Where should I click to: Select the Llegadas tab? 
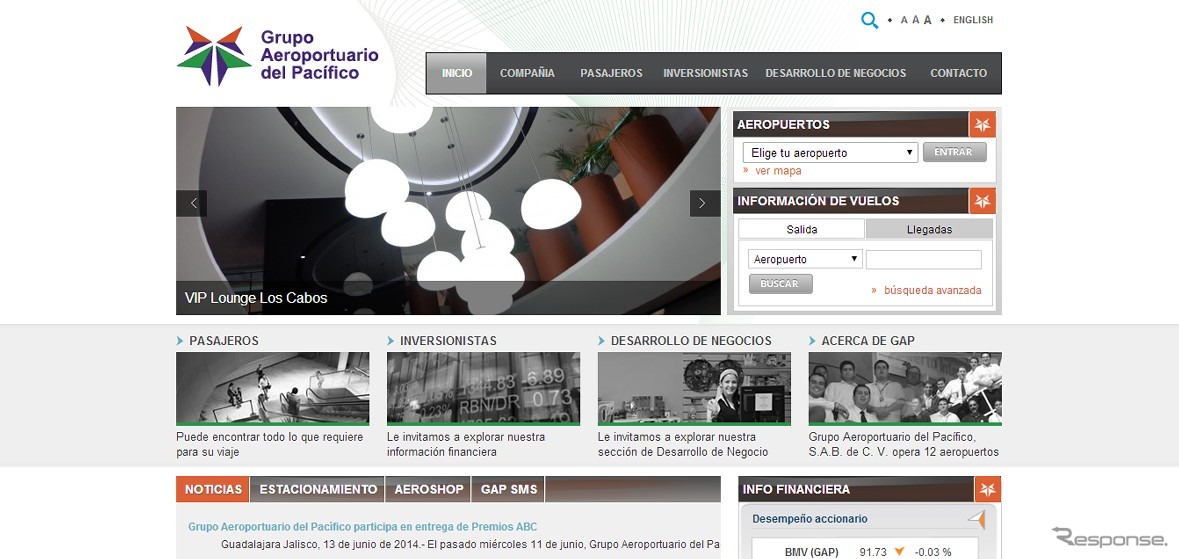[929, 229]
